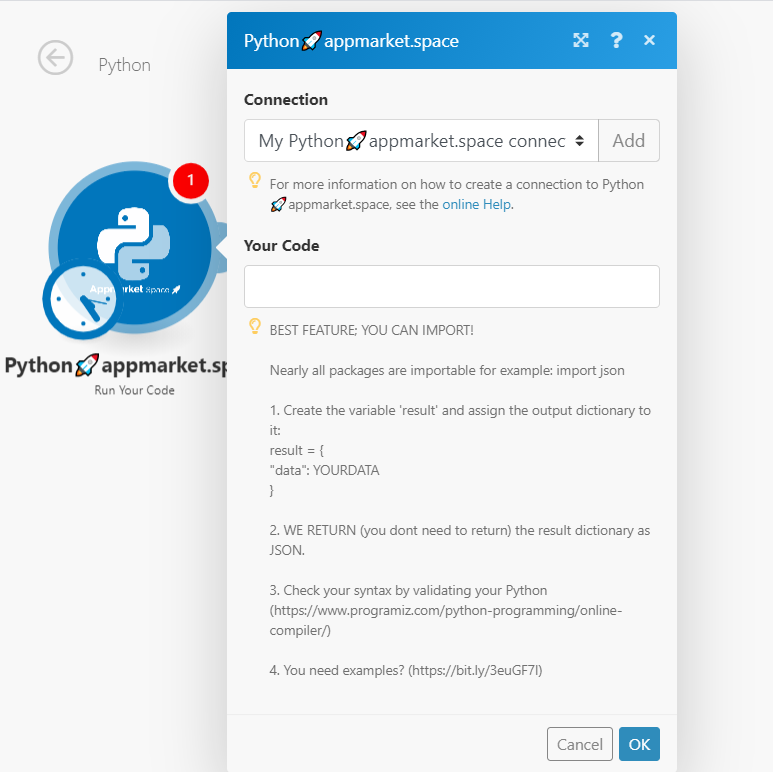Click the scenario name "Python" at the top
This screenshot has width=773, height=772.
124,65
